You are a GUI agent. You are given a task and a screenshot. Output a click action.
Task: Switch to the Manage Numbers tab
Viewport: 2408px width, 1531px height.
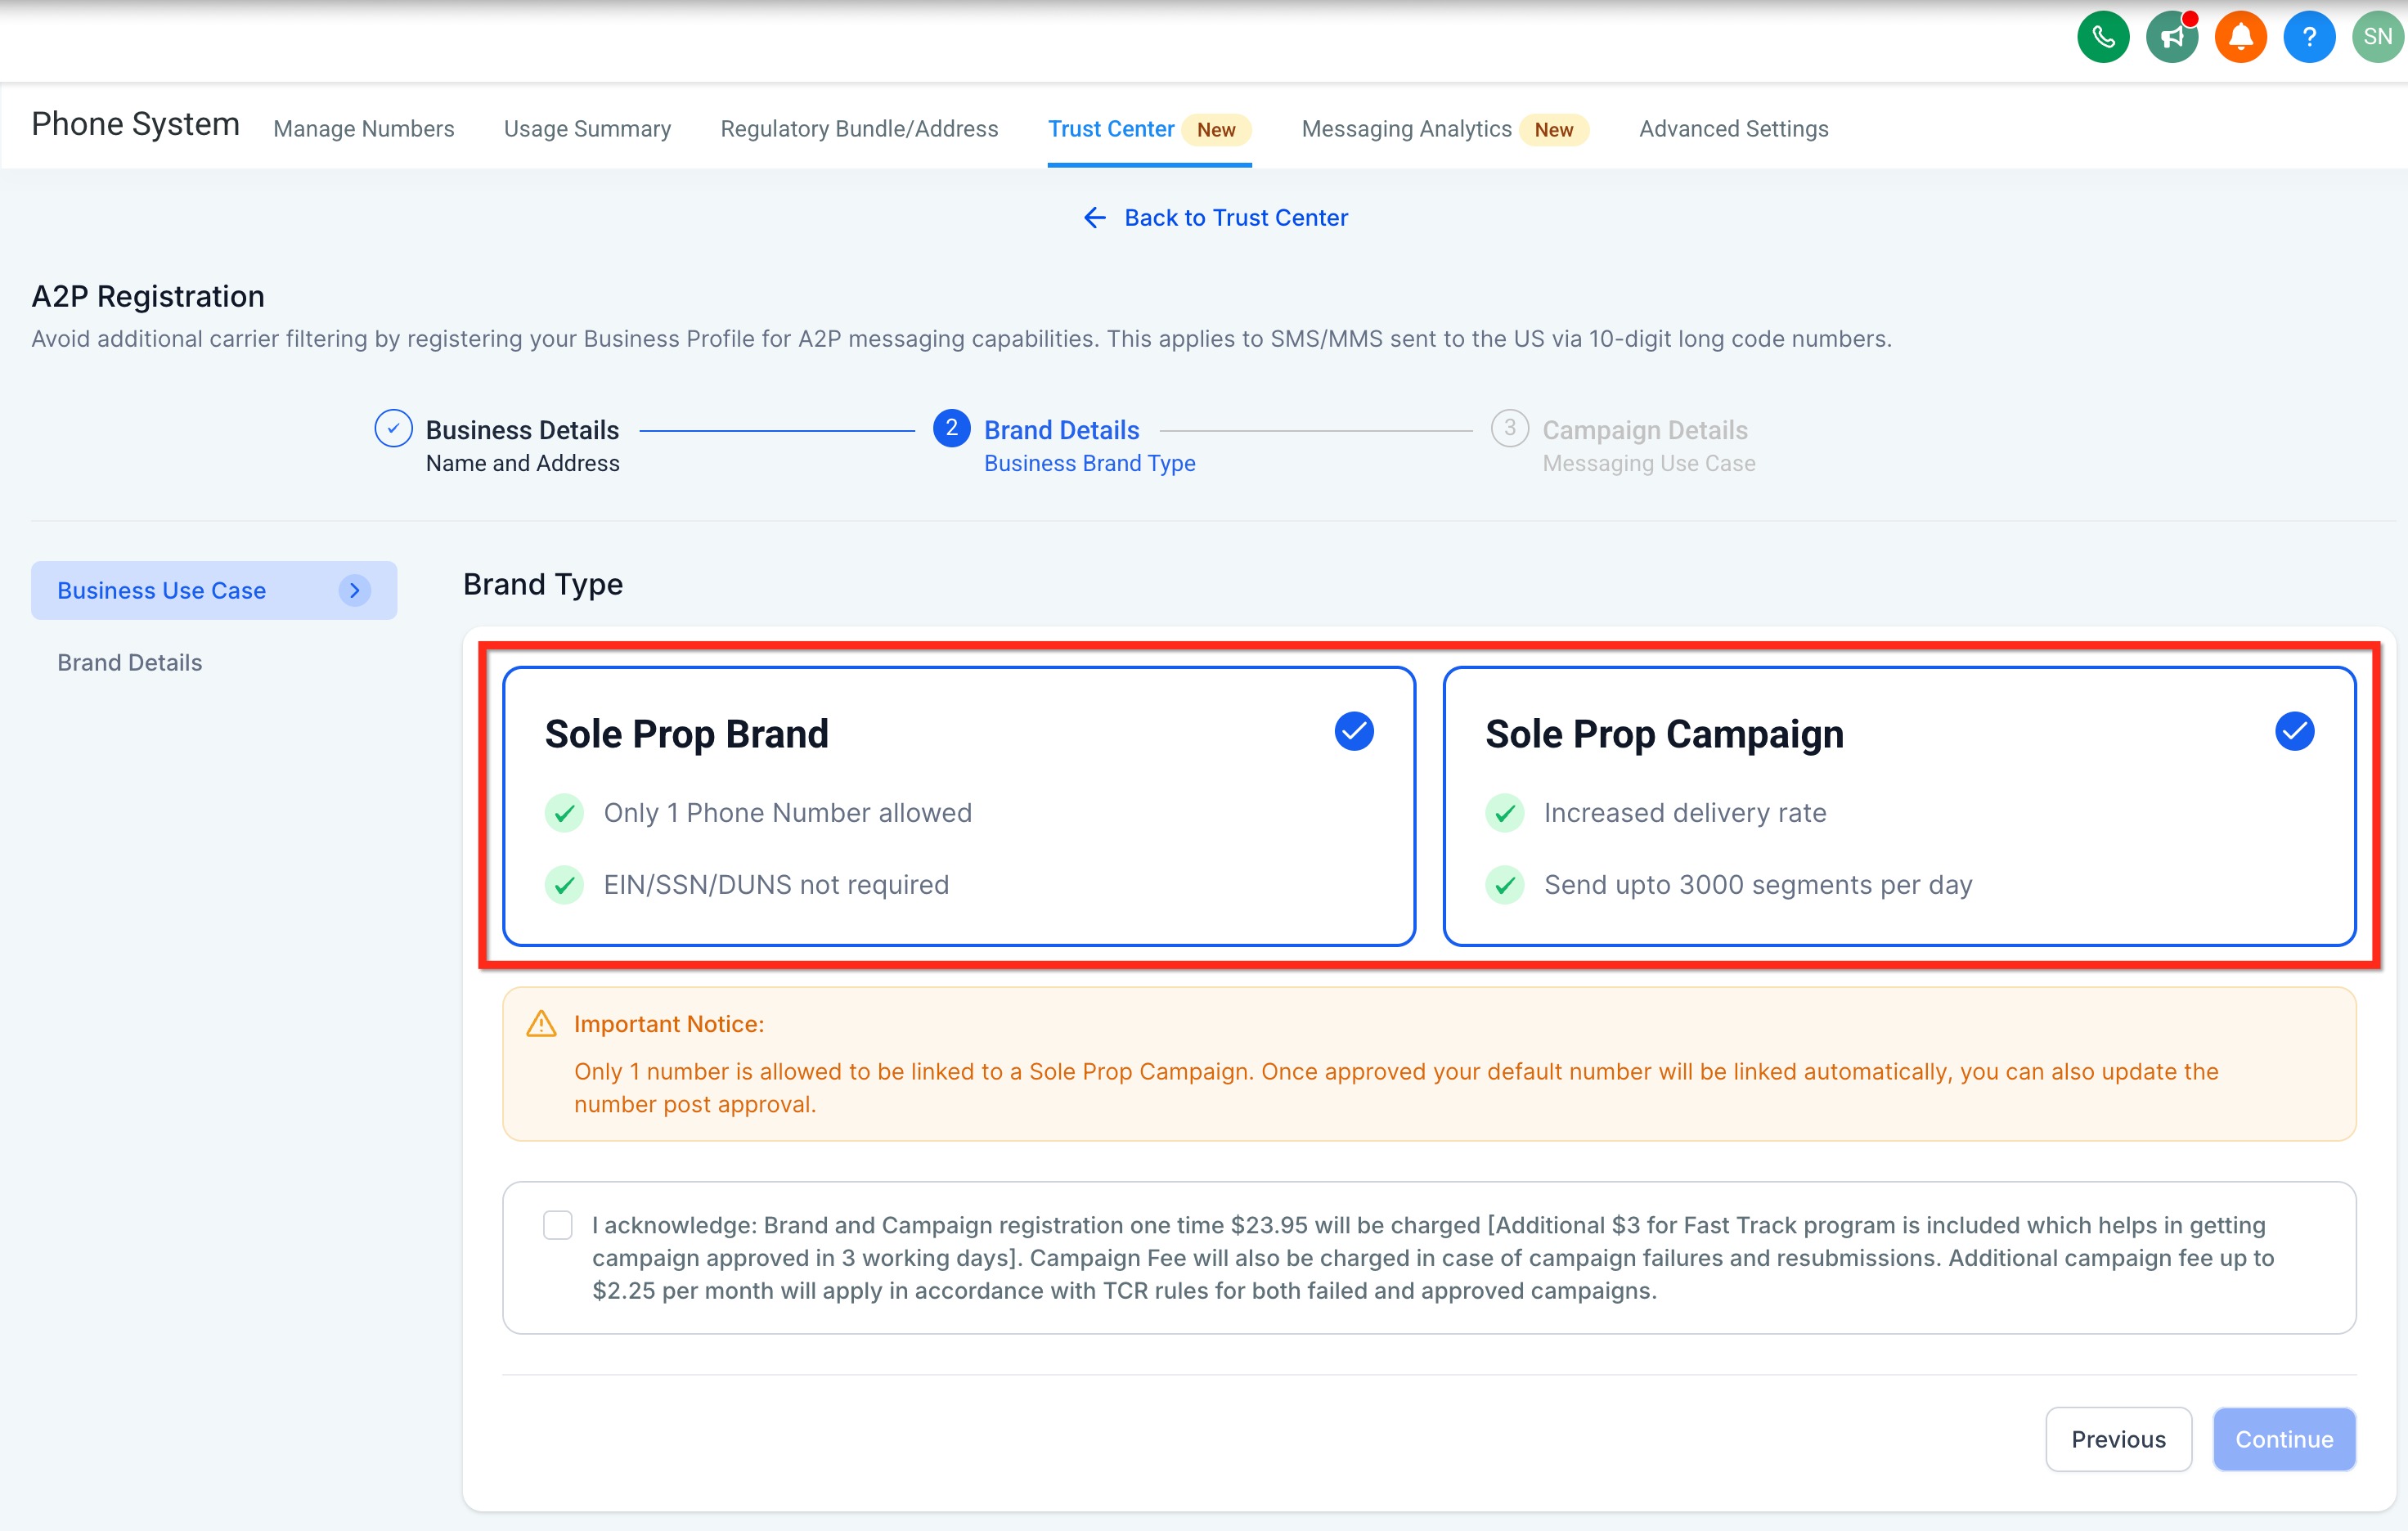[364, 129]
